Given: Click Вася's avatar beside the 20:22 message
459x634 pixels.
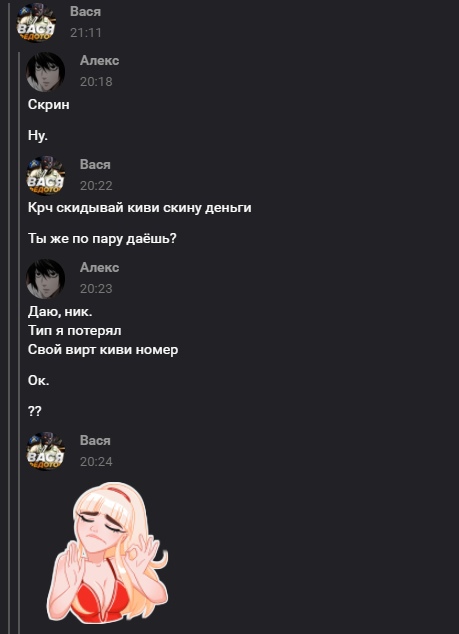Looking at the screenshot, I should point(46,175).
